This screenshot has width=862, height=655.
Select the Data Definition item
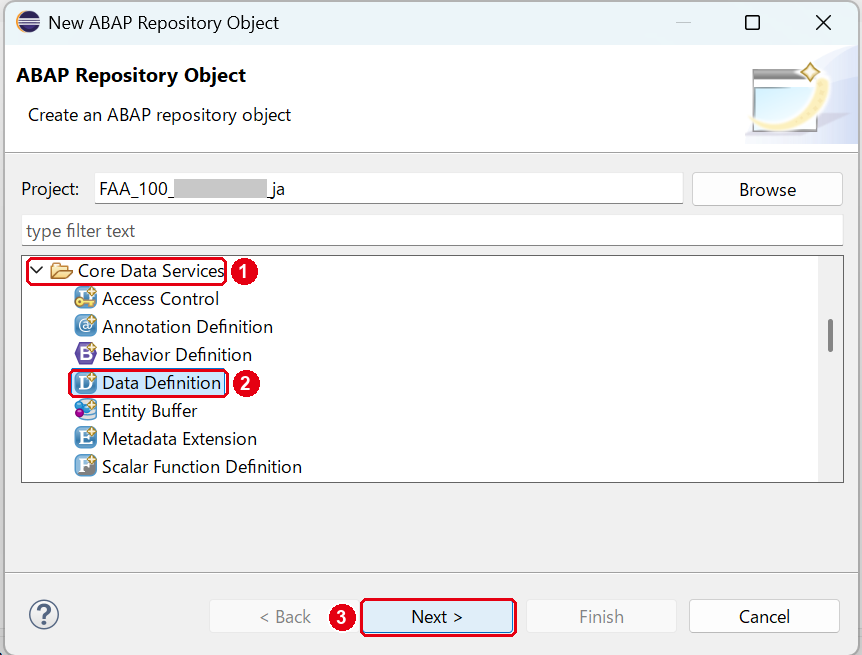tap(162, 383)
